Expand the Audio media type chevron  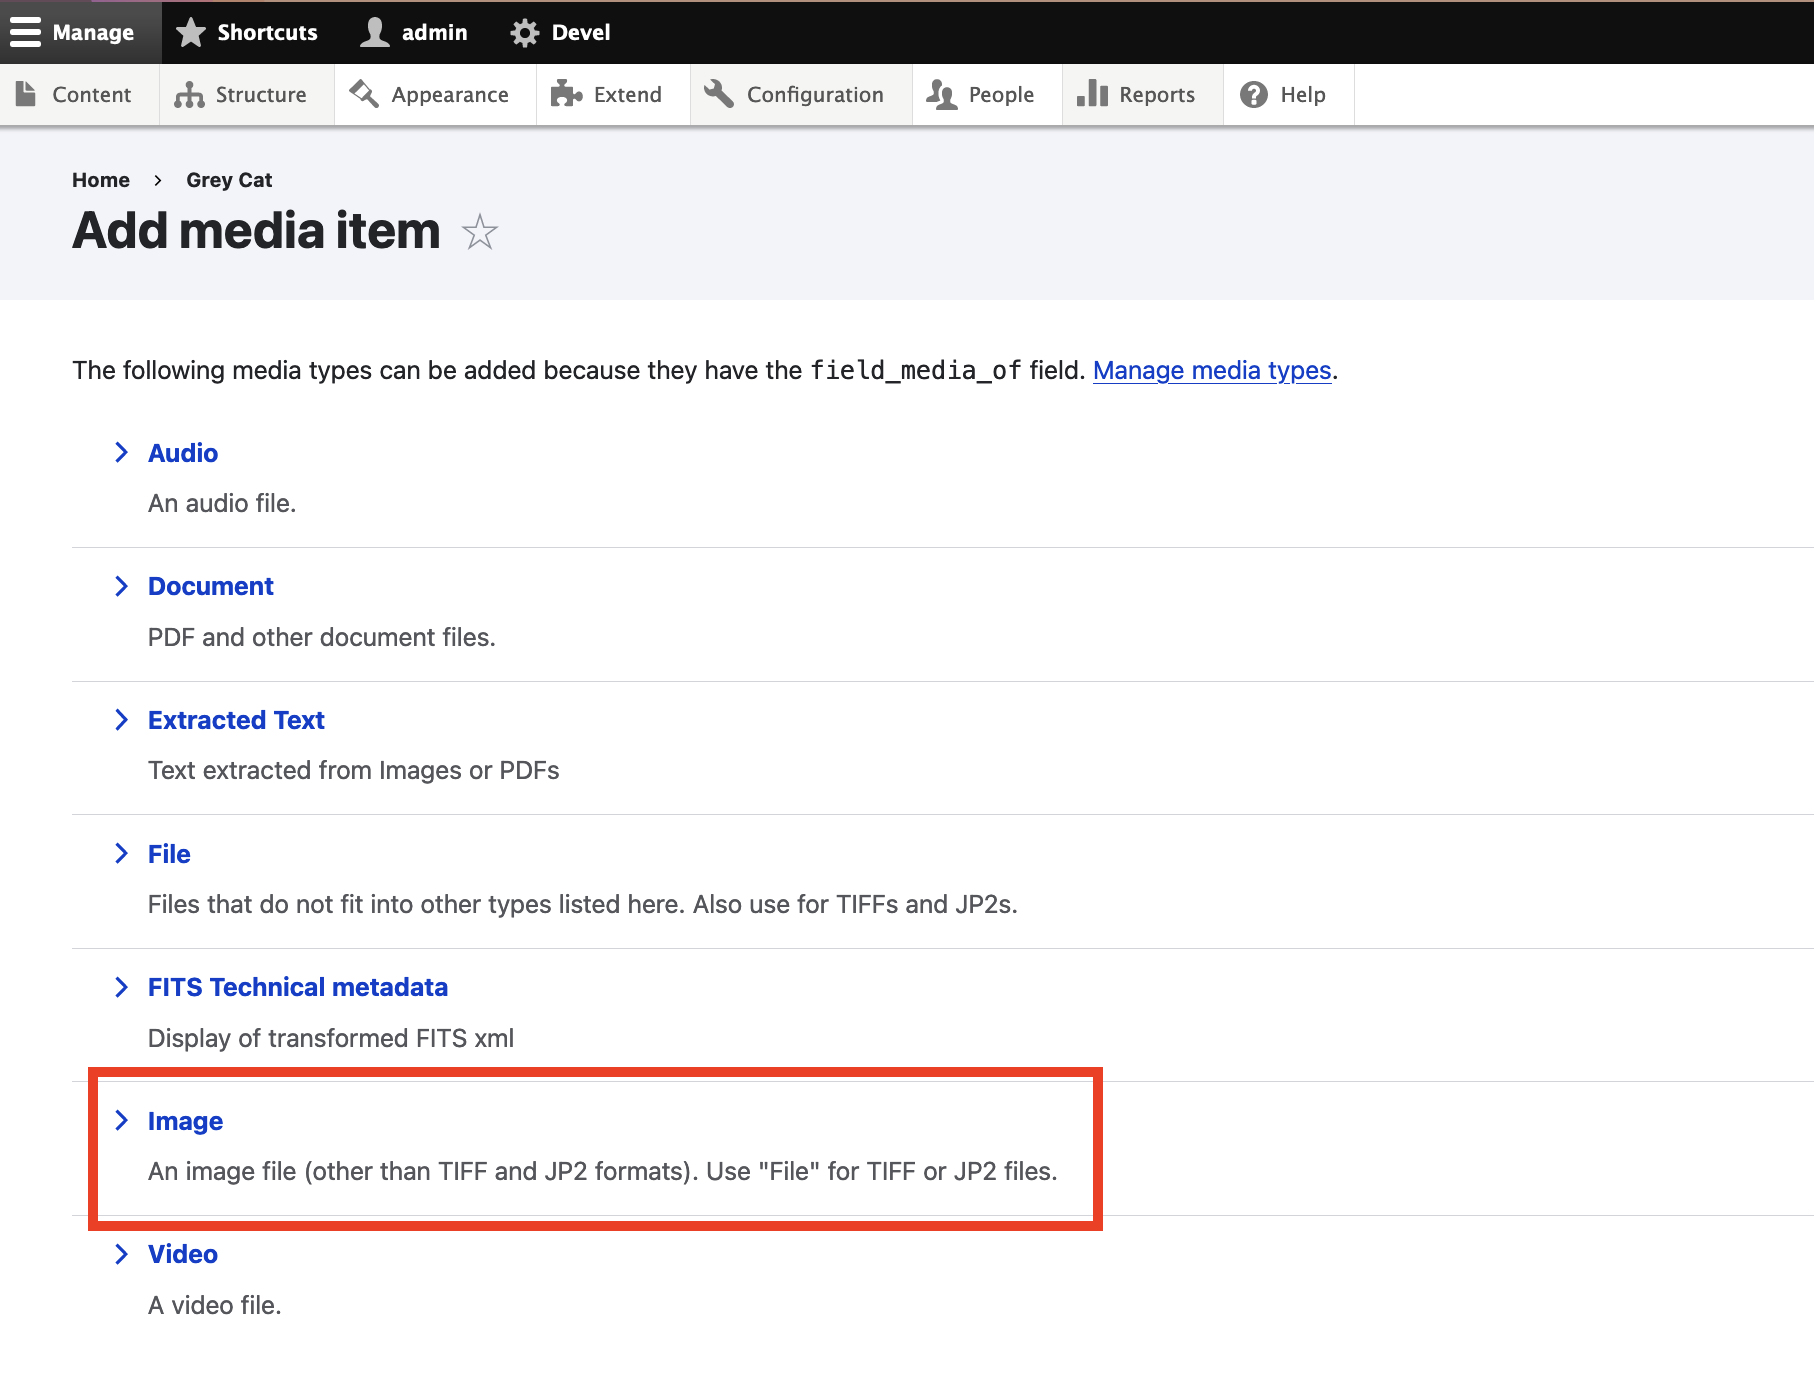coord(122,452)
